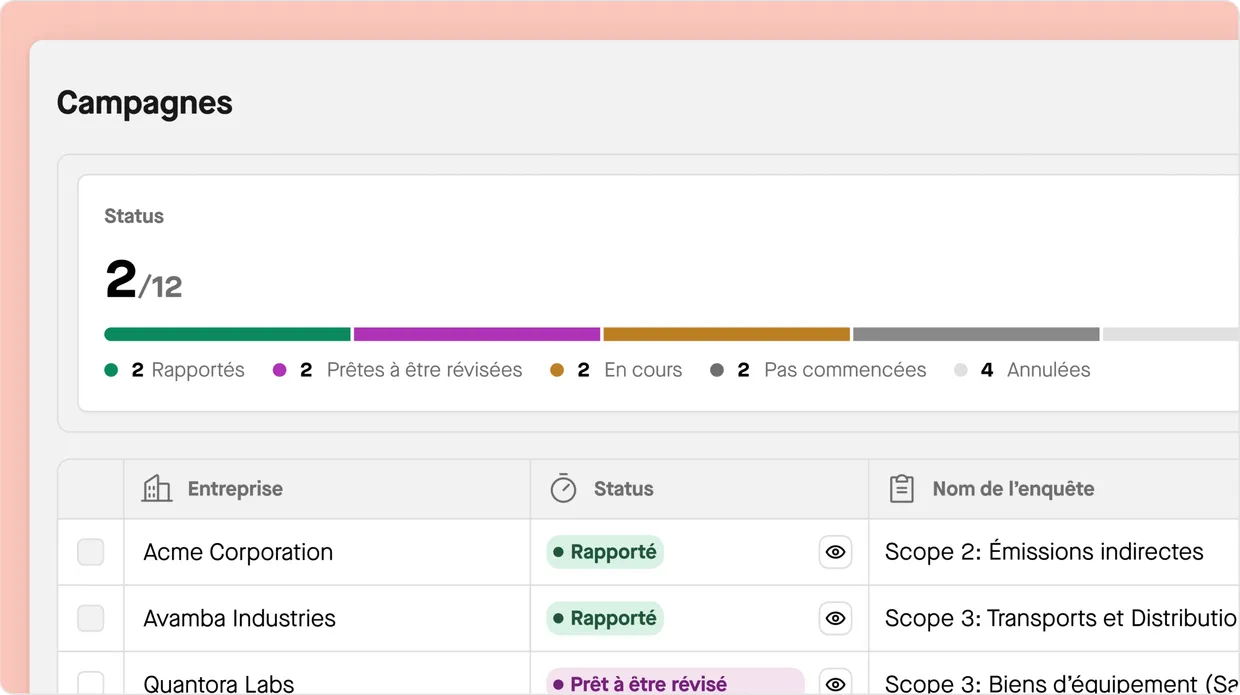
Task: Filter by Annulées legend item
Action: click(x=1047, y=370)
